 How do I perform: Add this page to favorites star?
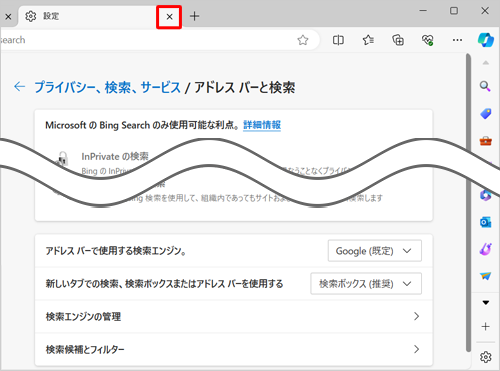303,40
